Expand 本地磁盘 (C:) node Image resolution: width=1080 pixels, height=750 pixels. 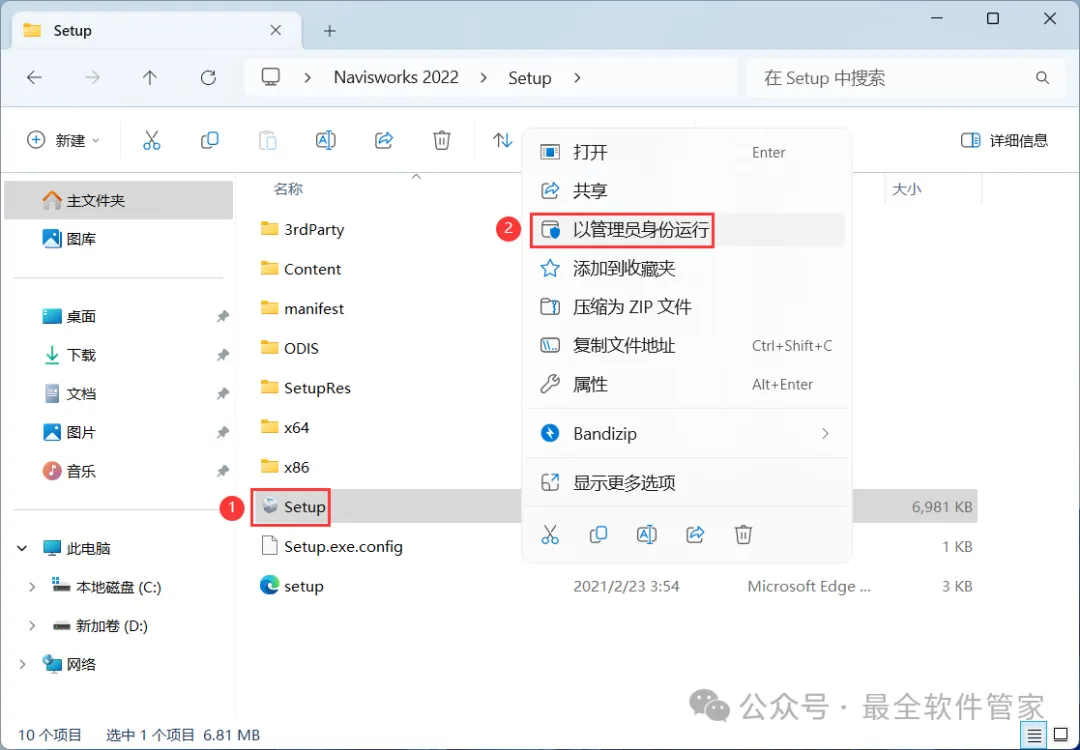point(31,587)
